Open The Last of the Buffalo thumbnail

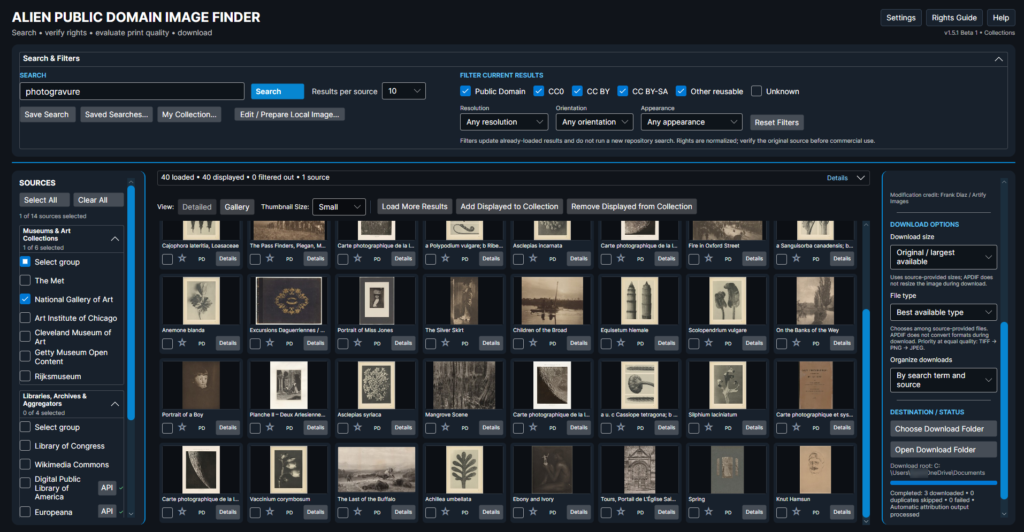point(376,469)
